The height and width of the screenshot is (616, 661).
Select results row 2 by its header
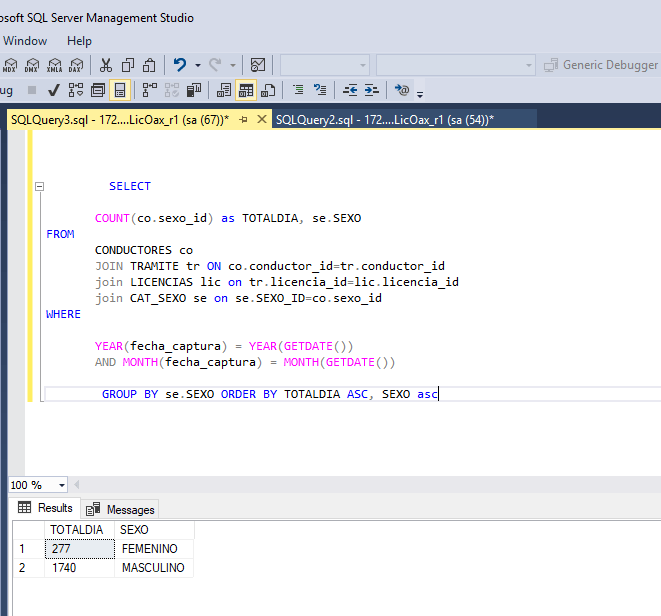coord(29,568)
